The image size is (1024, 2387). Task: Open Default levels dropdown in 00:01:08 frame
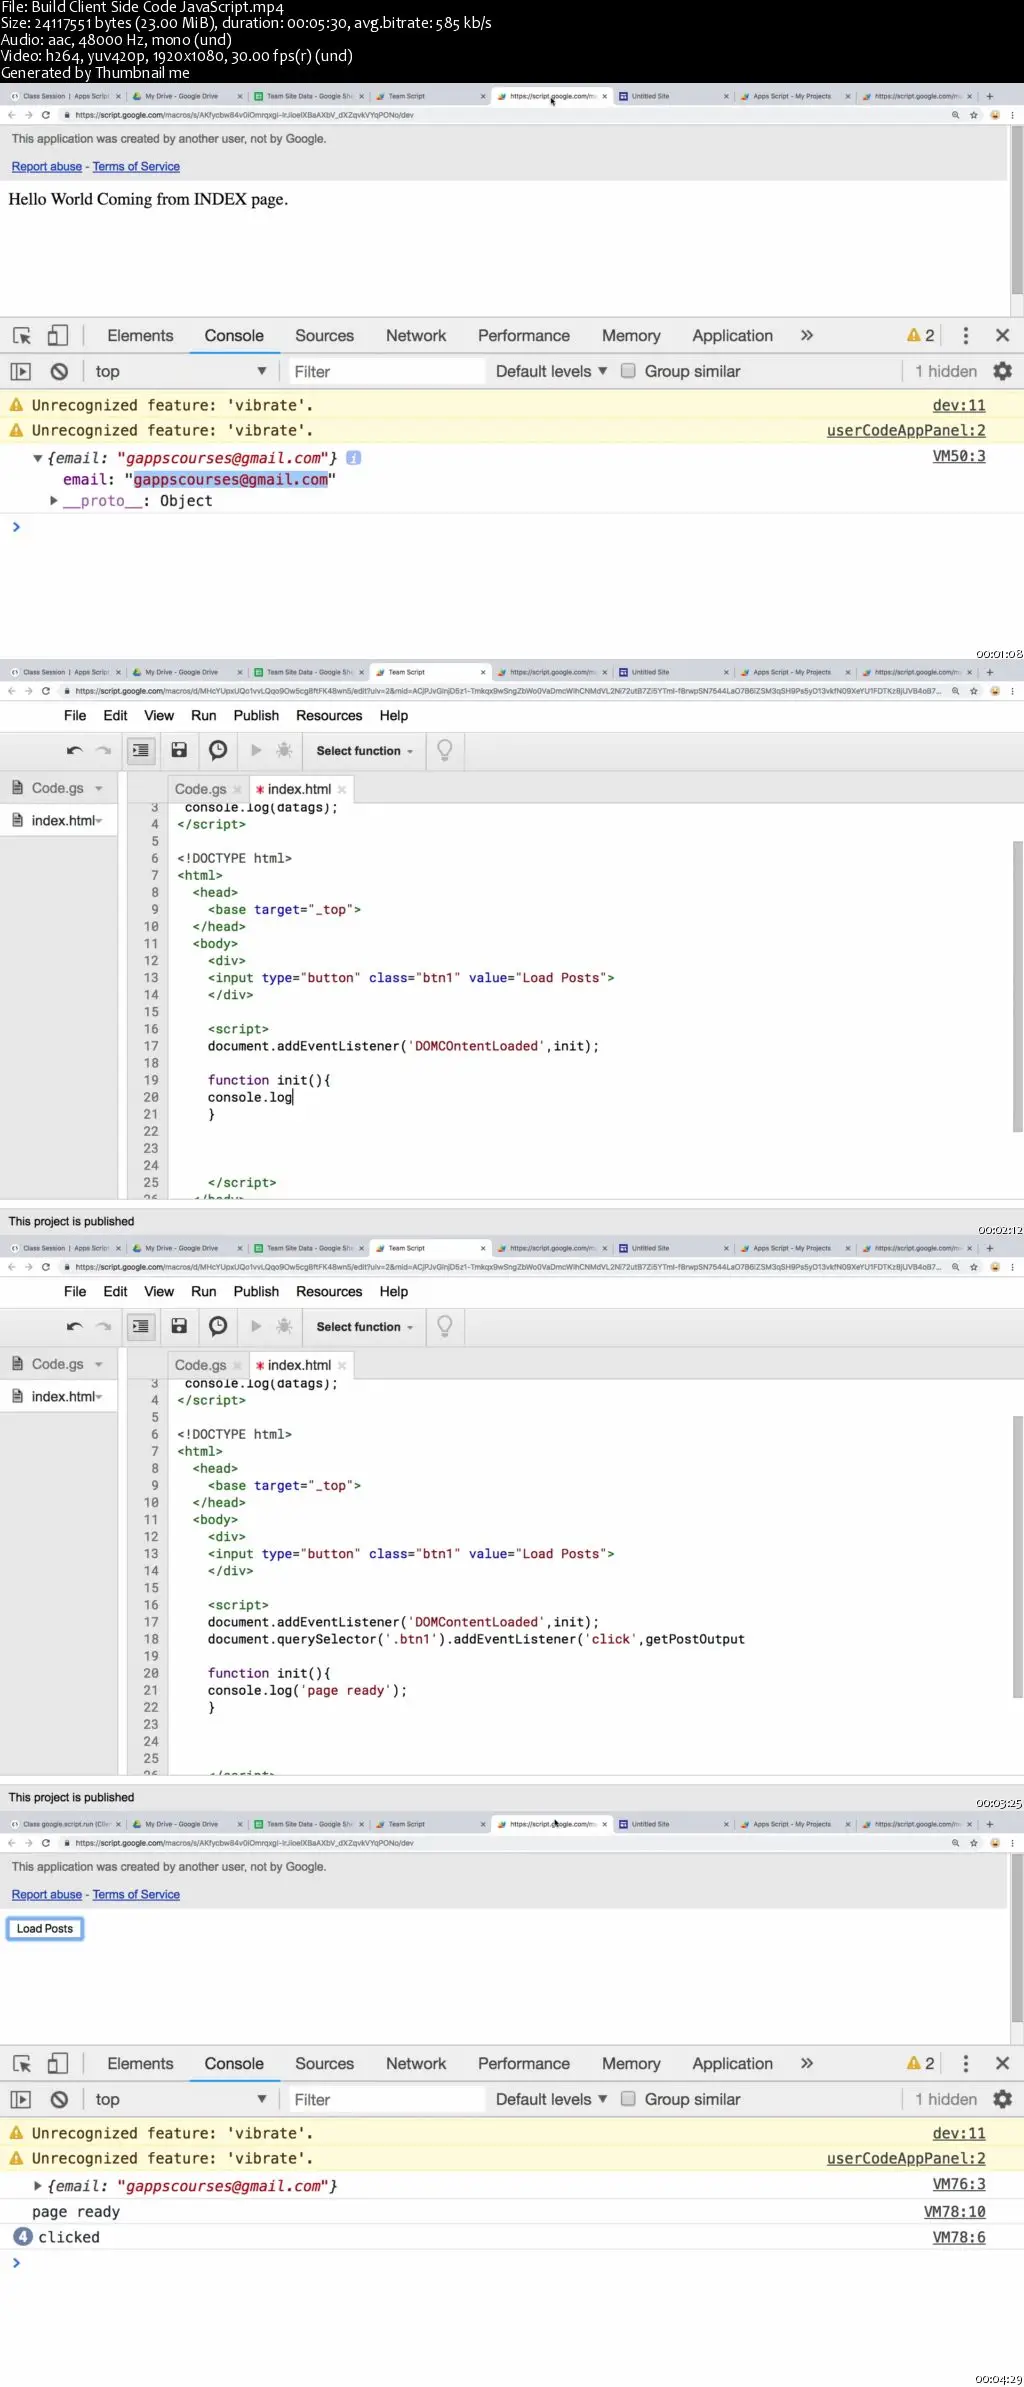coord(551,372)
